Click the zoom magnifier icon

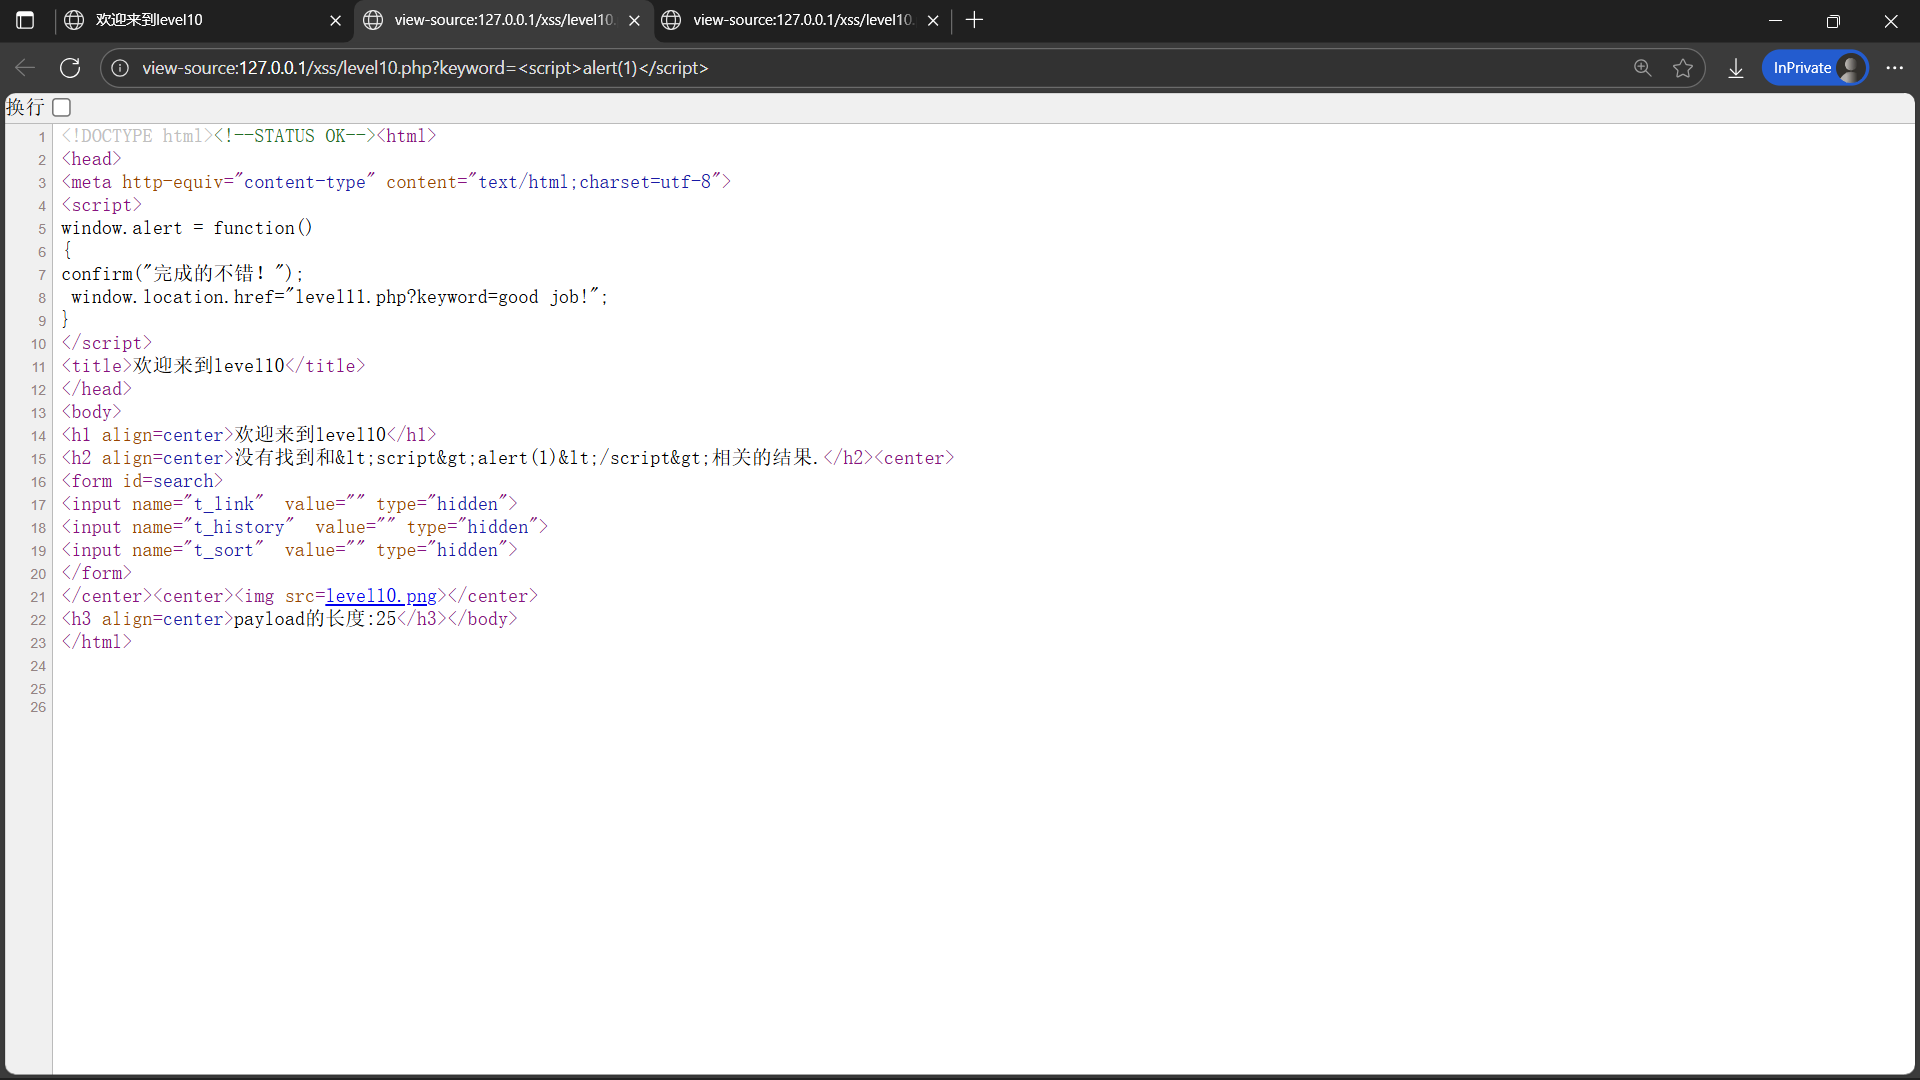point(1642,68)
